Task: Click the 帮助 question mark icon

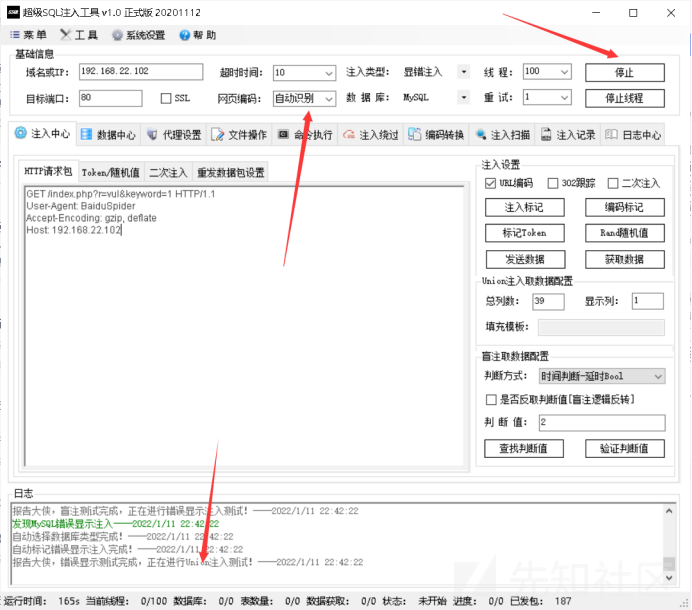Action: coord(184,35)
